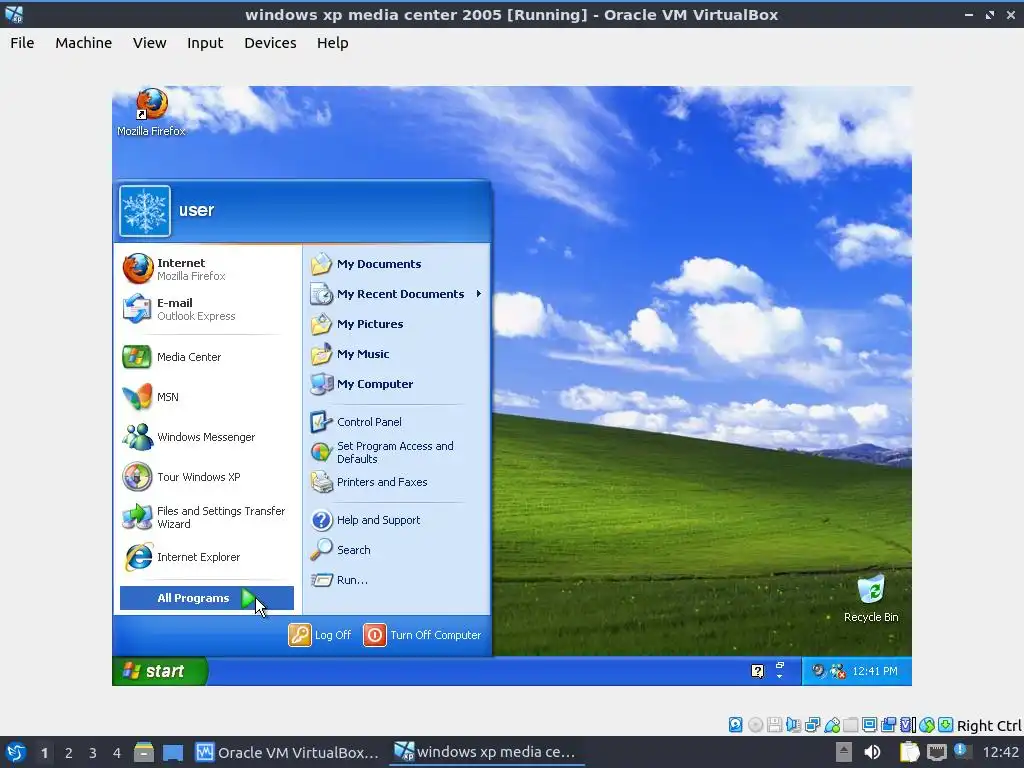Open VirtualBox File menu
1024x768 pixels.
(x=22, y=42)
